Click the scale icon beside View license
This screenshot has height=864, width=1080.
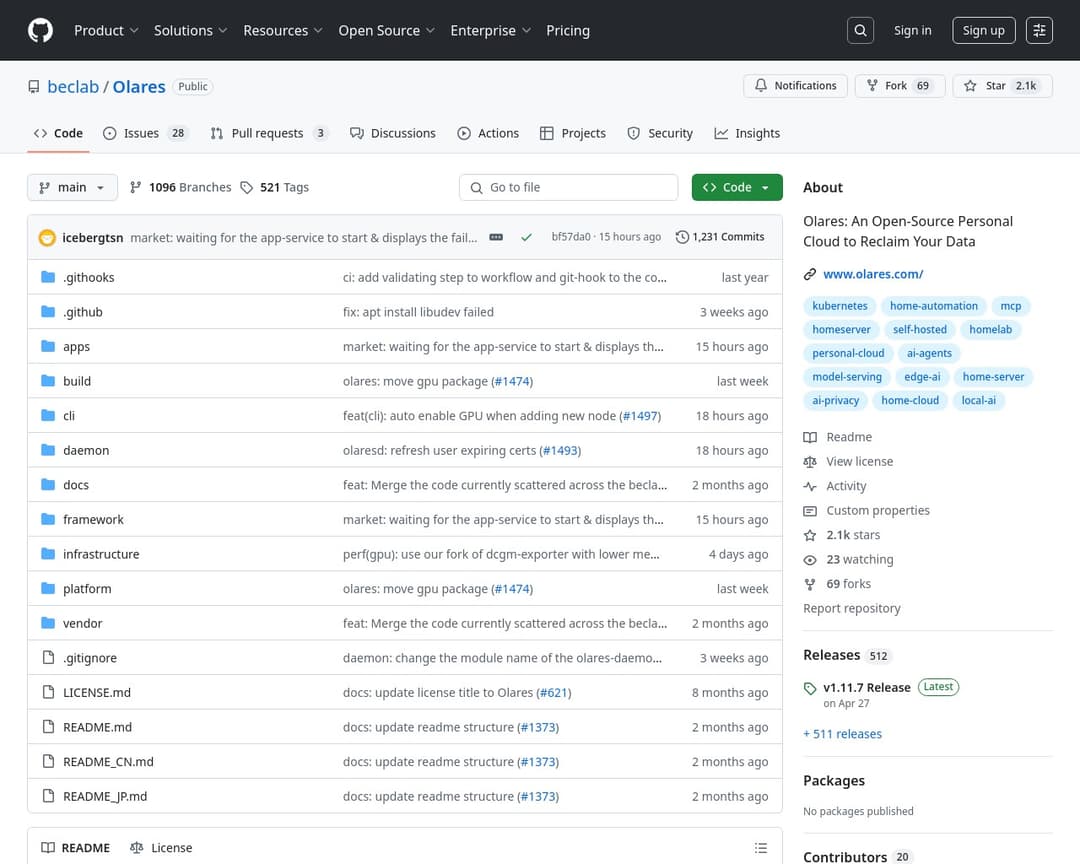coord(810,462)
